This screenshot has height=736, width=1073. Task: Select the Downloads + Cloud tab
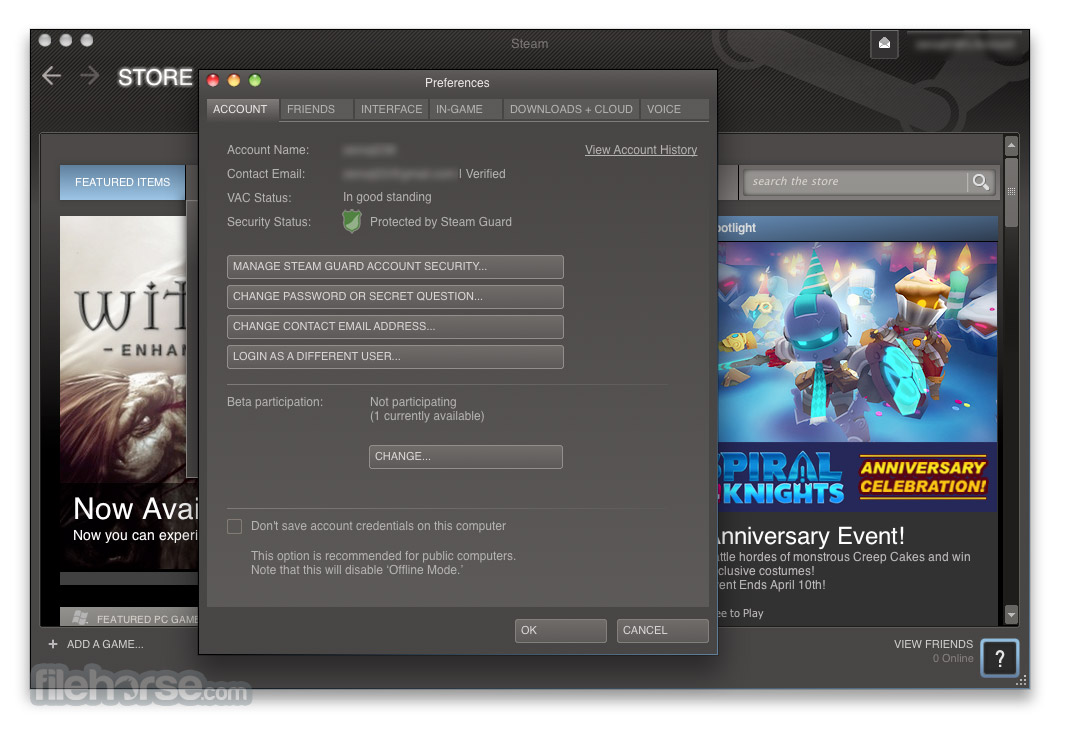(571, 109)
